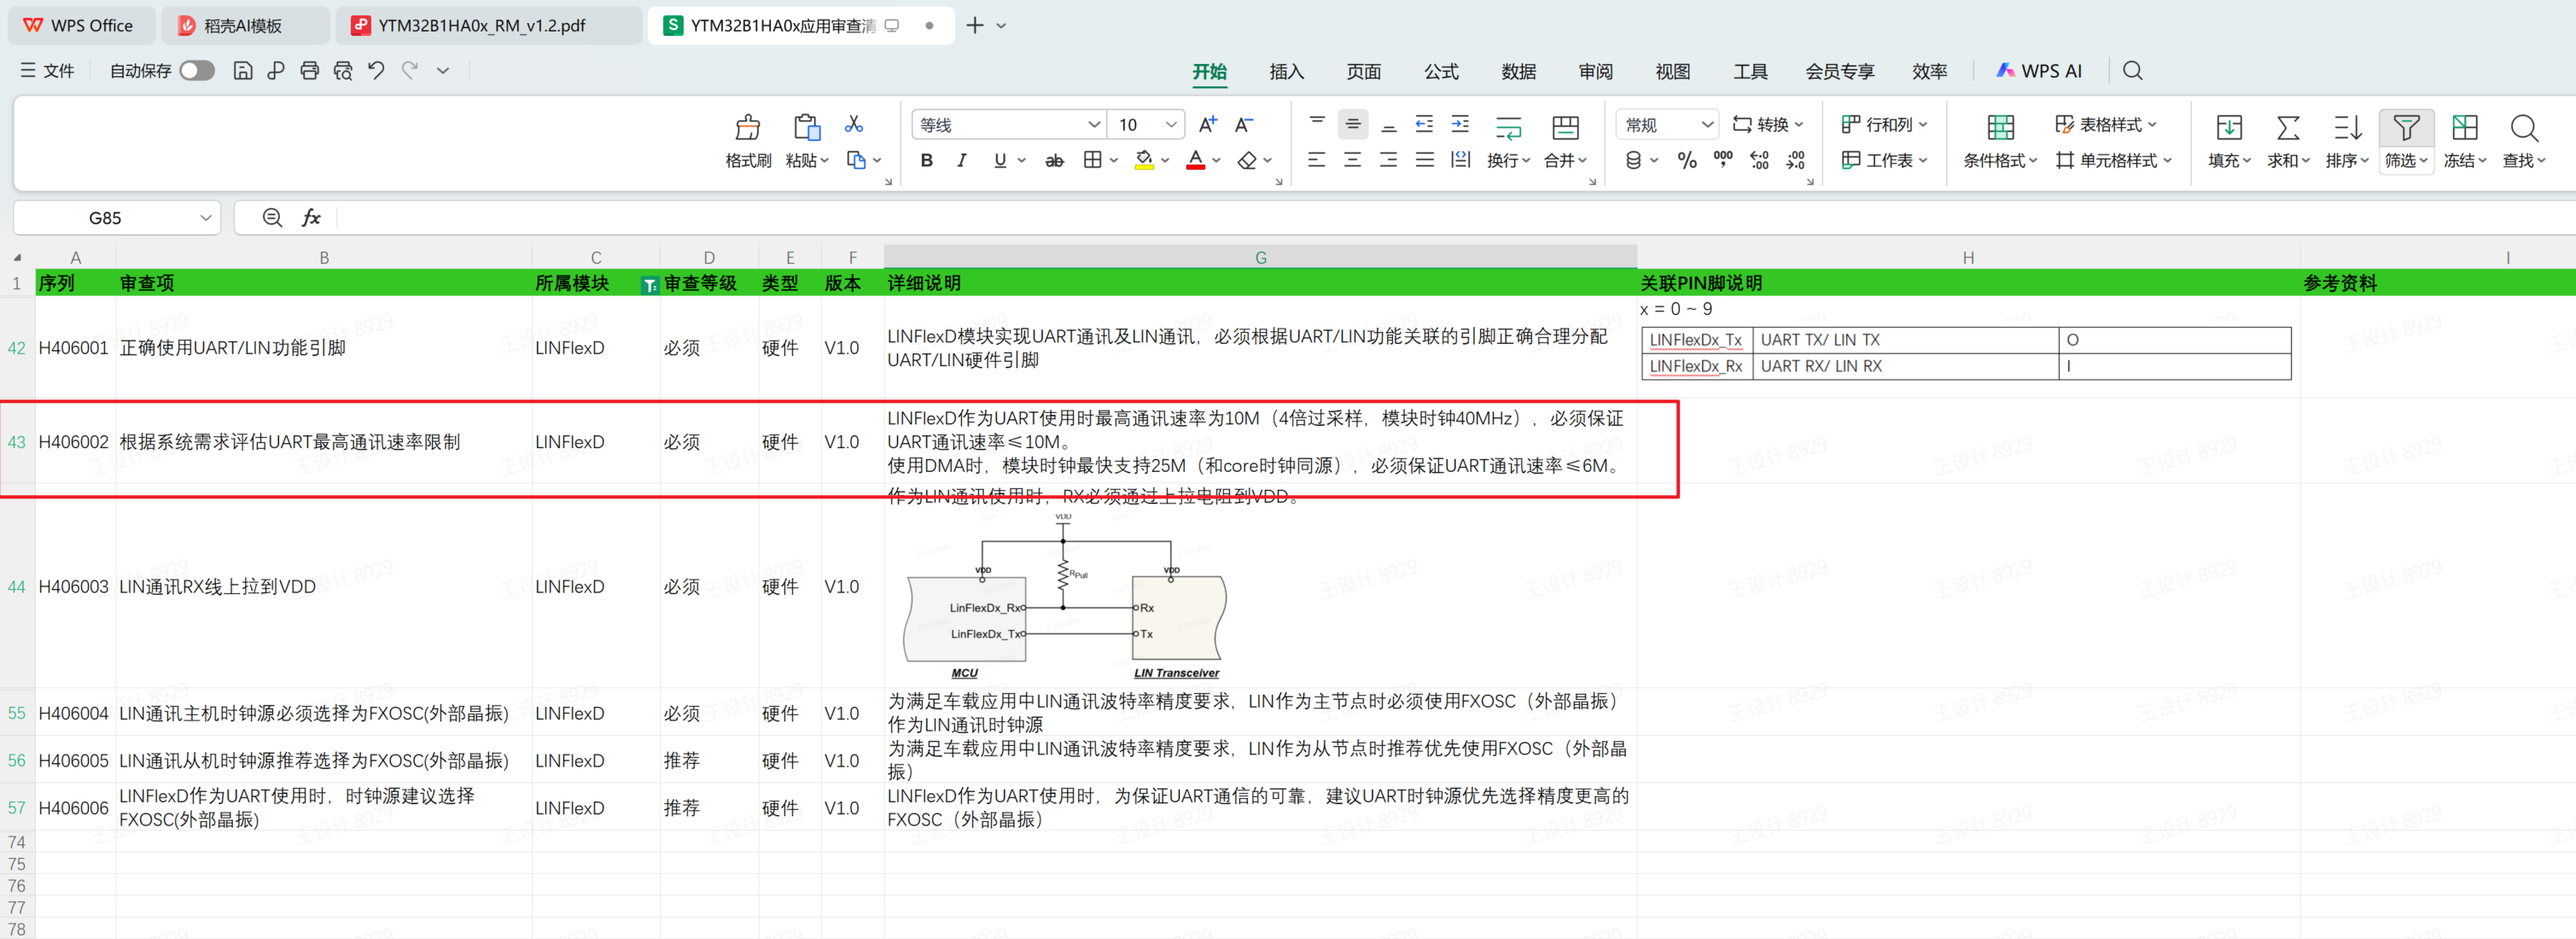Click the Cut scissors icon
2576x939 pixels.
click(854, 123)
